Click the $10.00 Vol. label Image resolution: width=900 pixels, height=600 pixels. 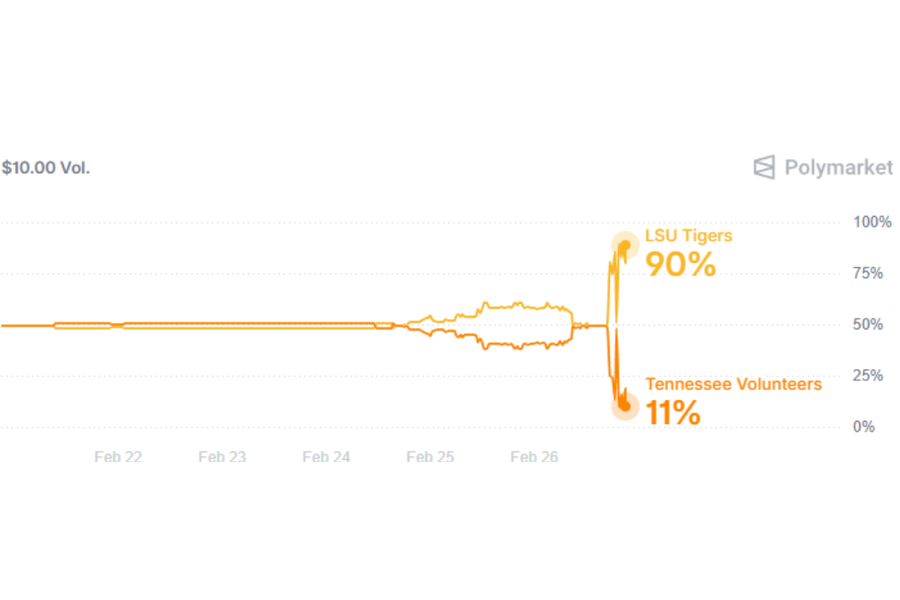point(46,168)
